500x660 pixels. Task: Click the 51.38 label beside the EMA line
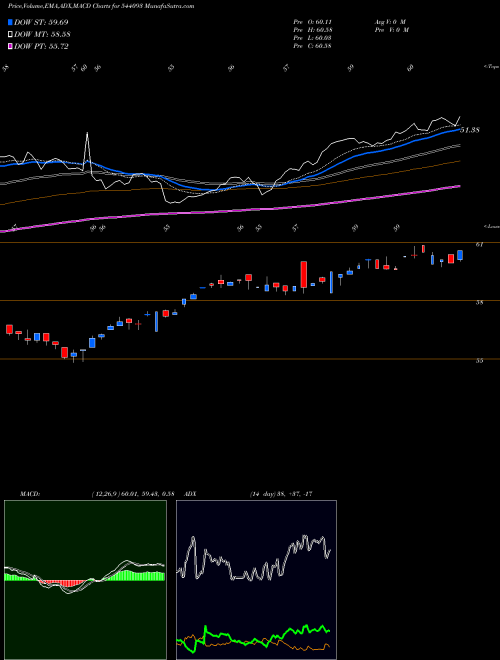tap(470, 130)
